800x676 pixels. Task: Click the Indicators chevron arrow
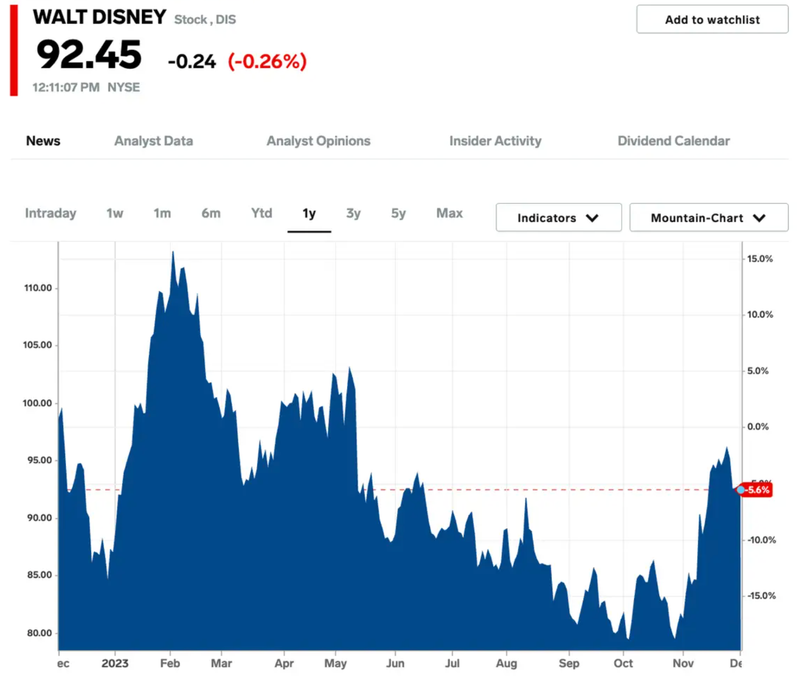coord(592,218)
